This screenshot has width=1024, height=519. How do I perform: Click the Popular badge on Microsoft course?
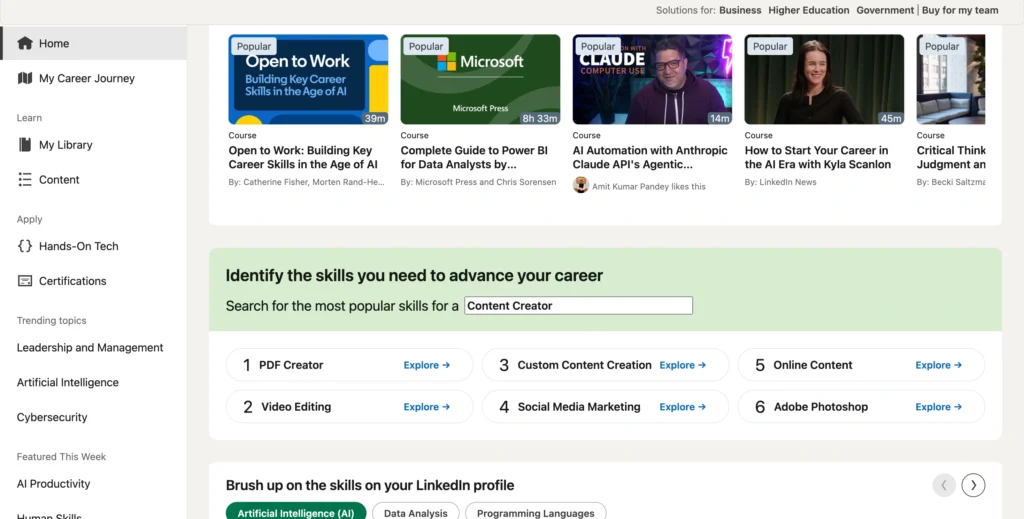[426, 46]
